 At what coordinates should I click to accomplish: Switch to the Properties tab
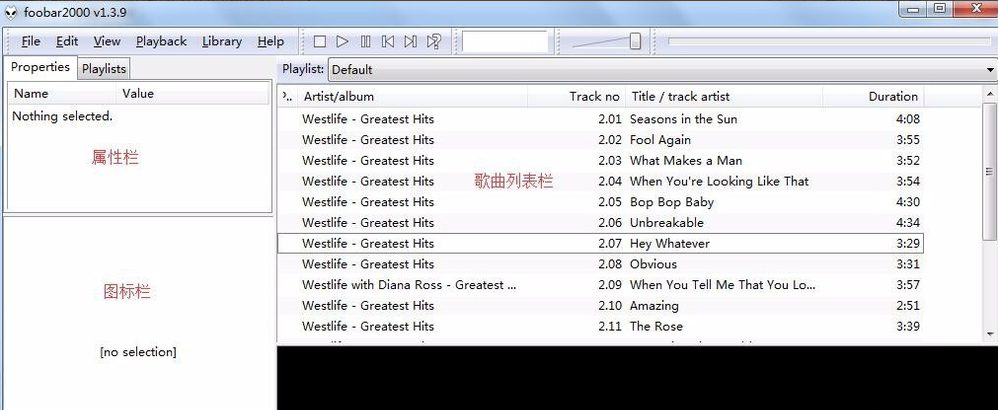click(40, 67)
